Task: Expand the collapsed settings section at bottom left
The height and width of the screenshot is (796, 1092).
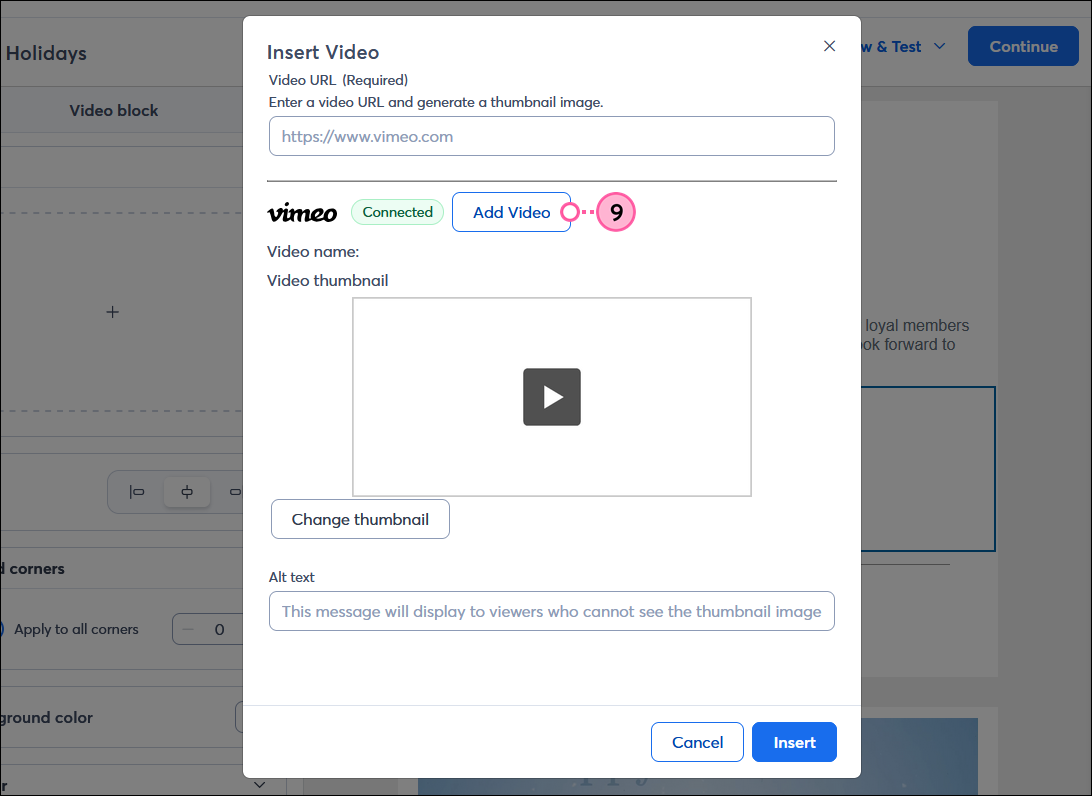Action: pos(259,784)
